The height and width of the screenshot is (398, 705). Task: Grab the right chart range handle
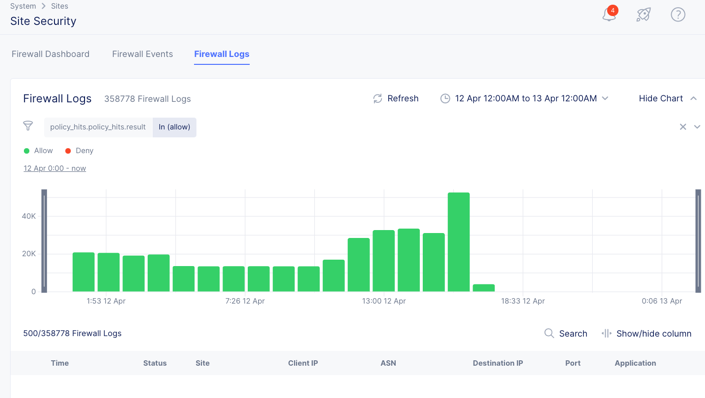tap(698, 241)
